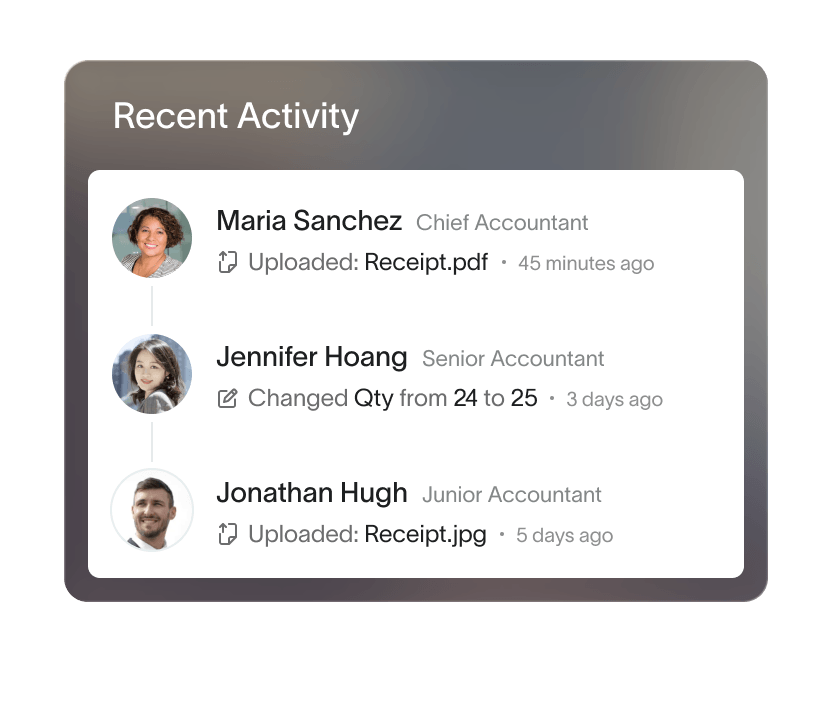Select the Jennifer Hoang name
832x720 pixels.
pos(312,357)
